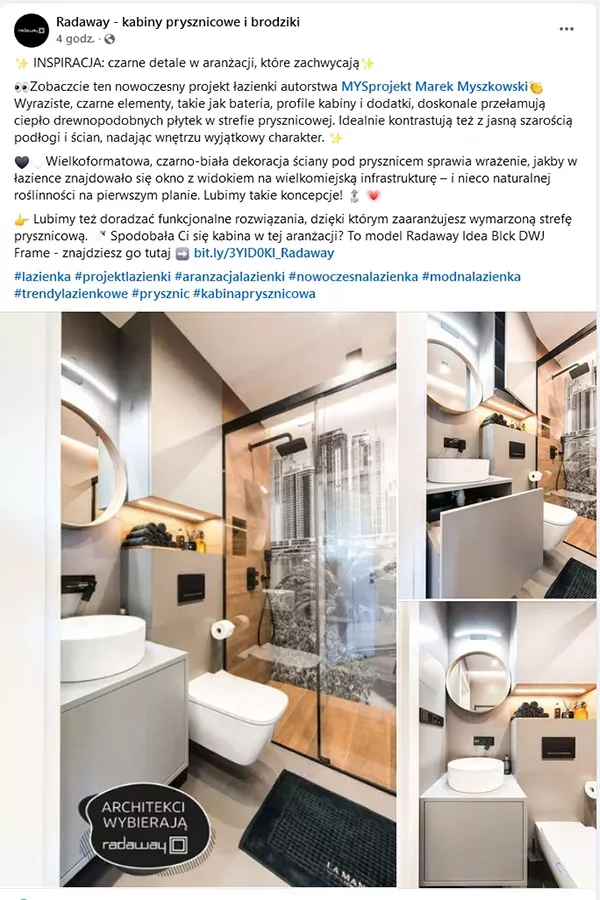Select the #nowoczesnalazienka hashtag
This screenshot has height=900, width=600.
coord(353,277)
